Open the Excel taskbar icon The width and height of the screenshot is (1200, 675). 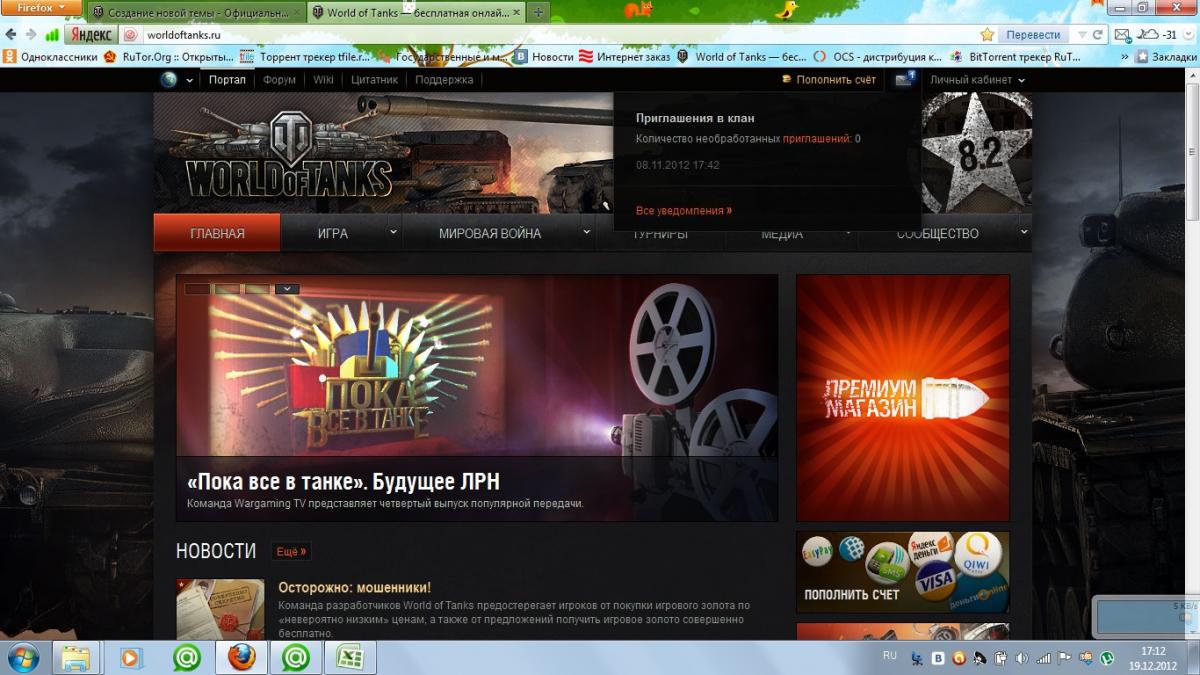(x=350, y=657)
